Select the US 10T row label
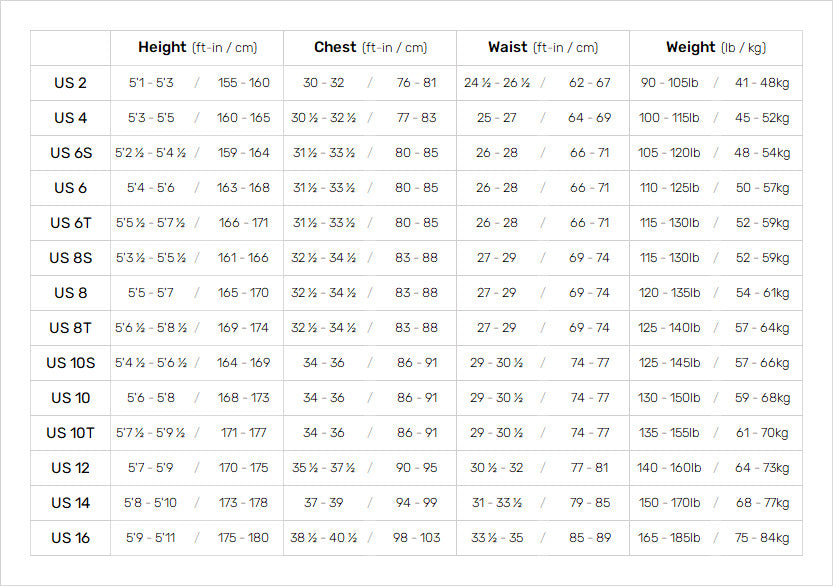Screen dimensions: 833x586 (x=70, y=433)
